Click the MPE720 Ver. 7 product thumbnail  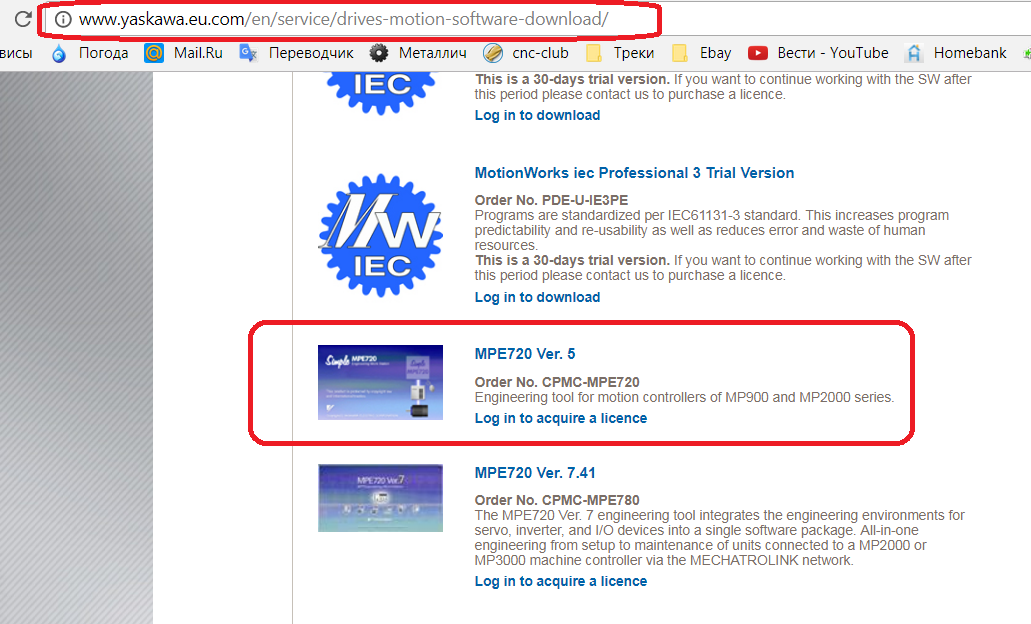pos(380,498)
